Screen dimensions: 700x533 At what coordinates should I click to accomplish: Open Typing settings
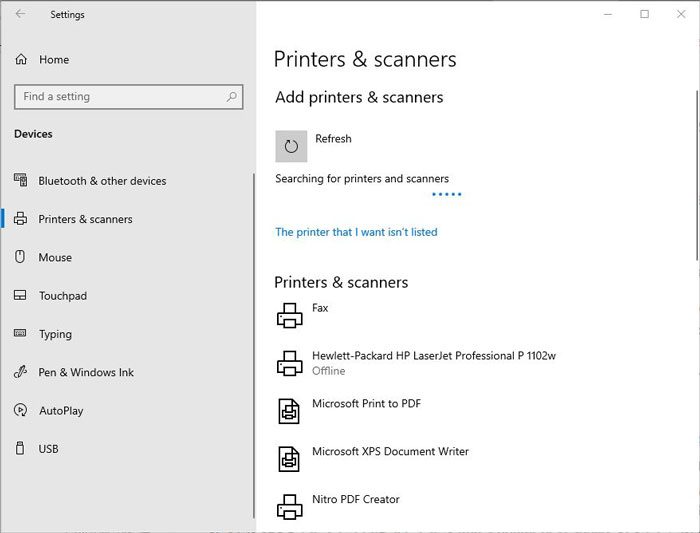pyautogui.click(x=43, y=334)
